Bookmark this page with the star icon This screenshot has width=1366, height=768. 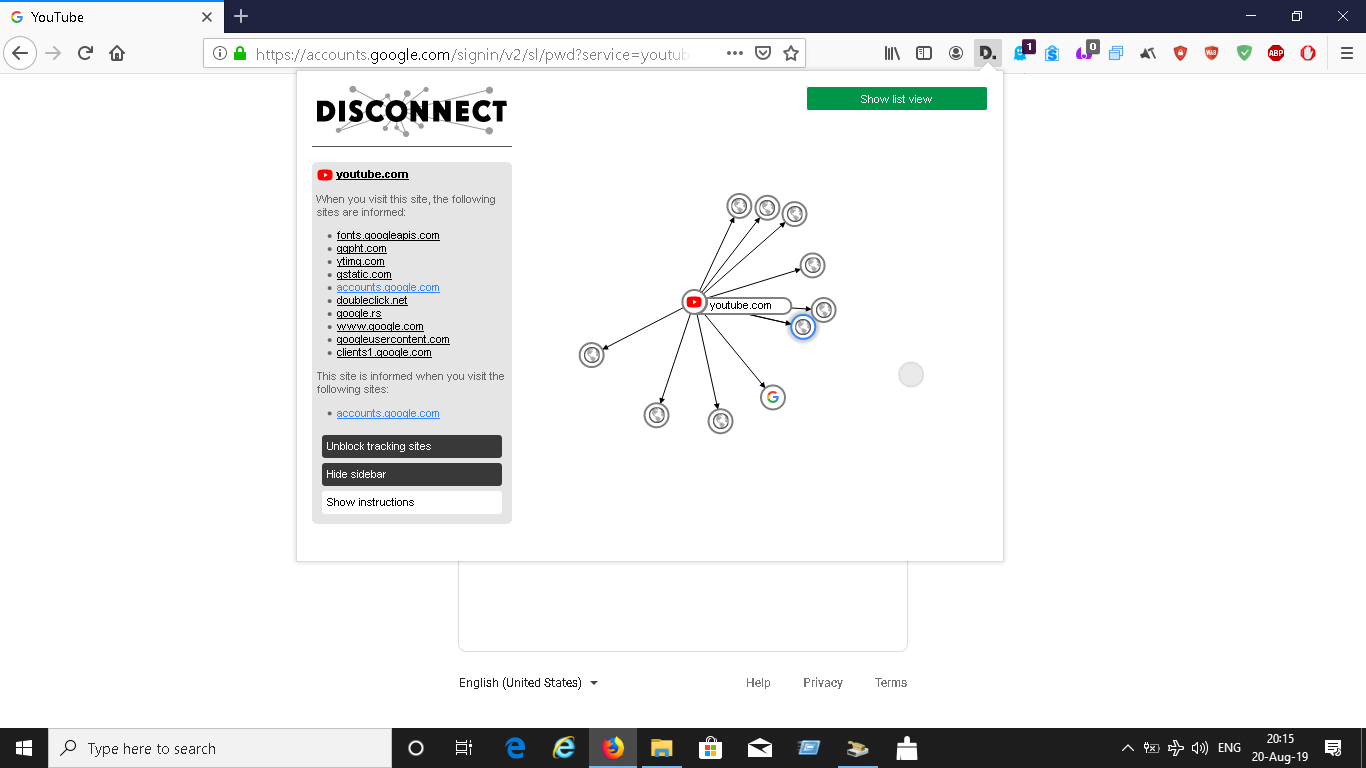point(791,53)
